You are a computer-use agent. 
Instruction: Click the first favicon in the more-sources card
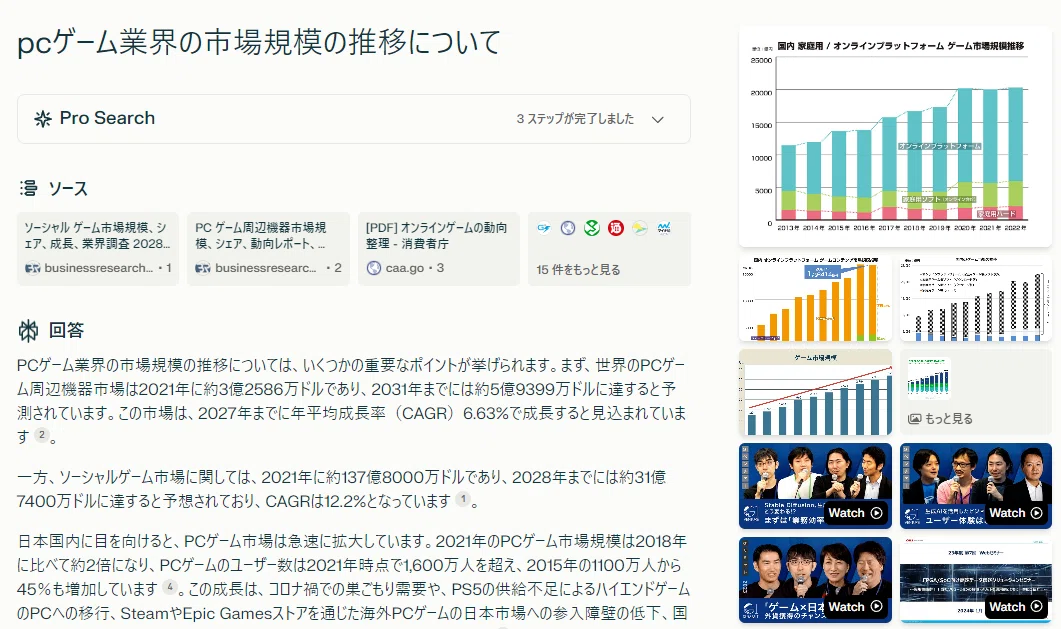[544, 228]
